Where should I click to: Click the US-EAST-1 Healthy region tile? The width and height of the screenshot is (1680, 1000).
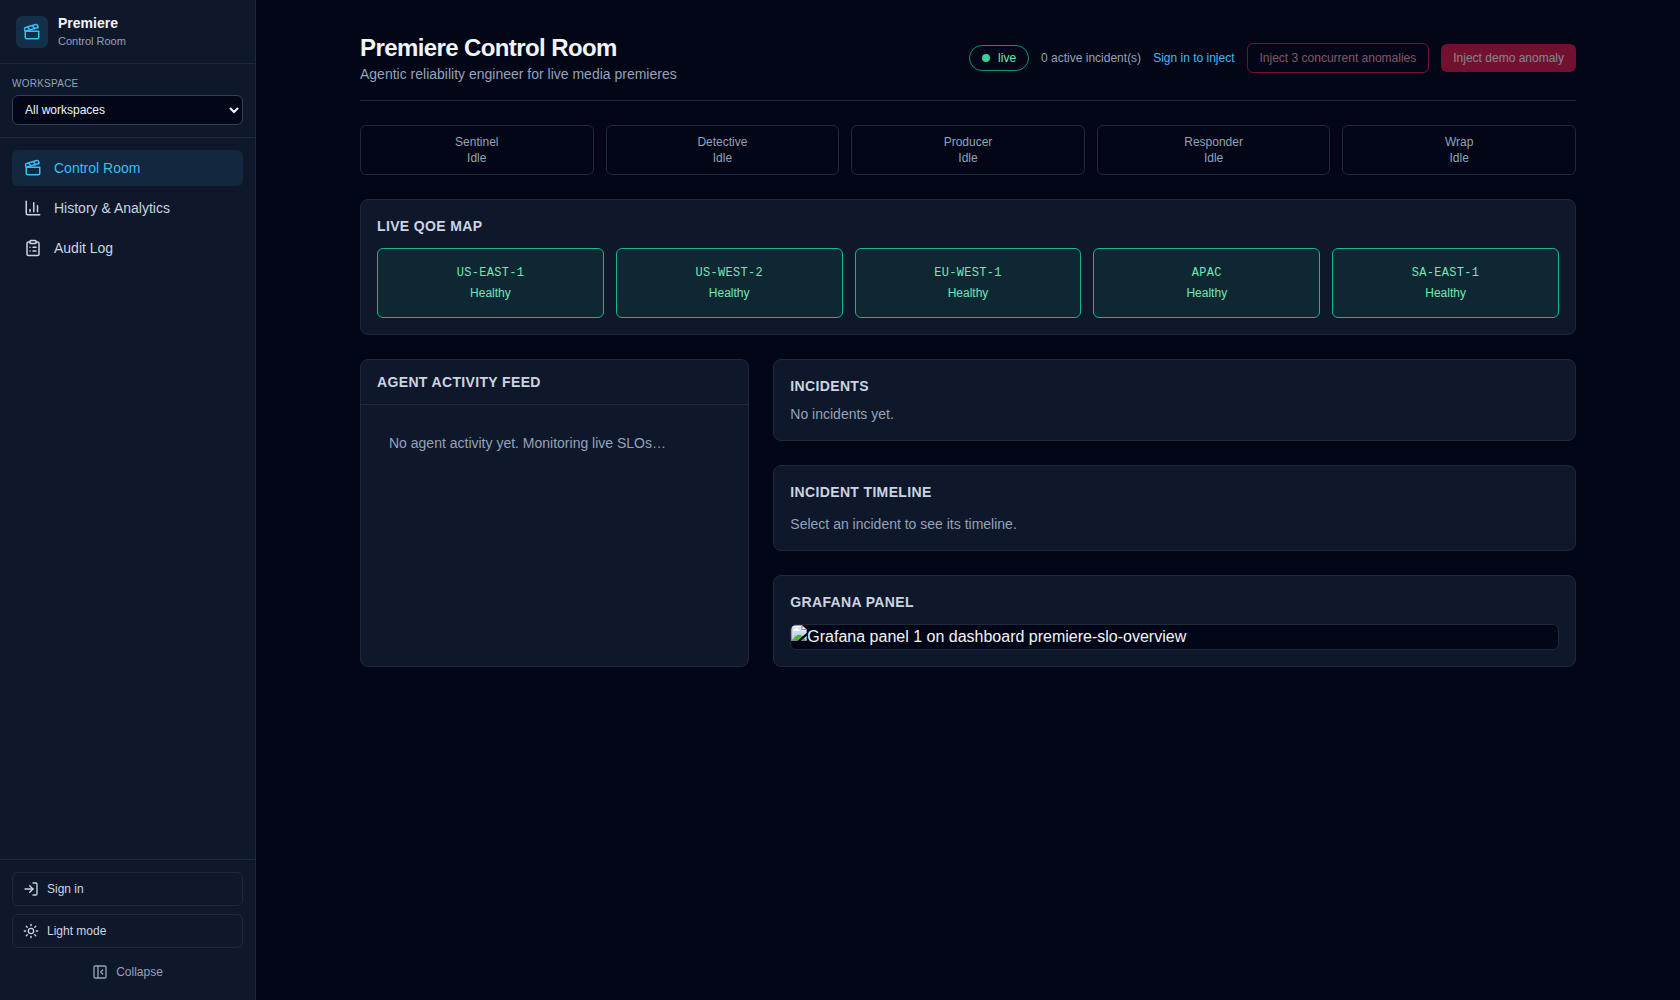point(490,283)
